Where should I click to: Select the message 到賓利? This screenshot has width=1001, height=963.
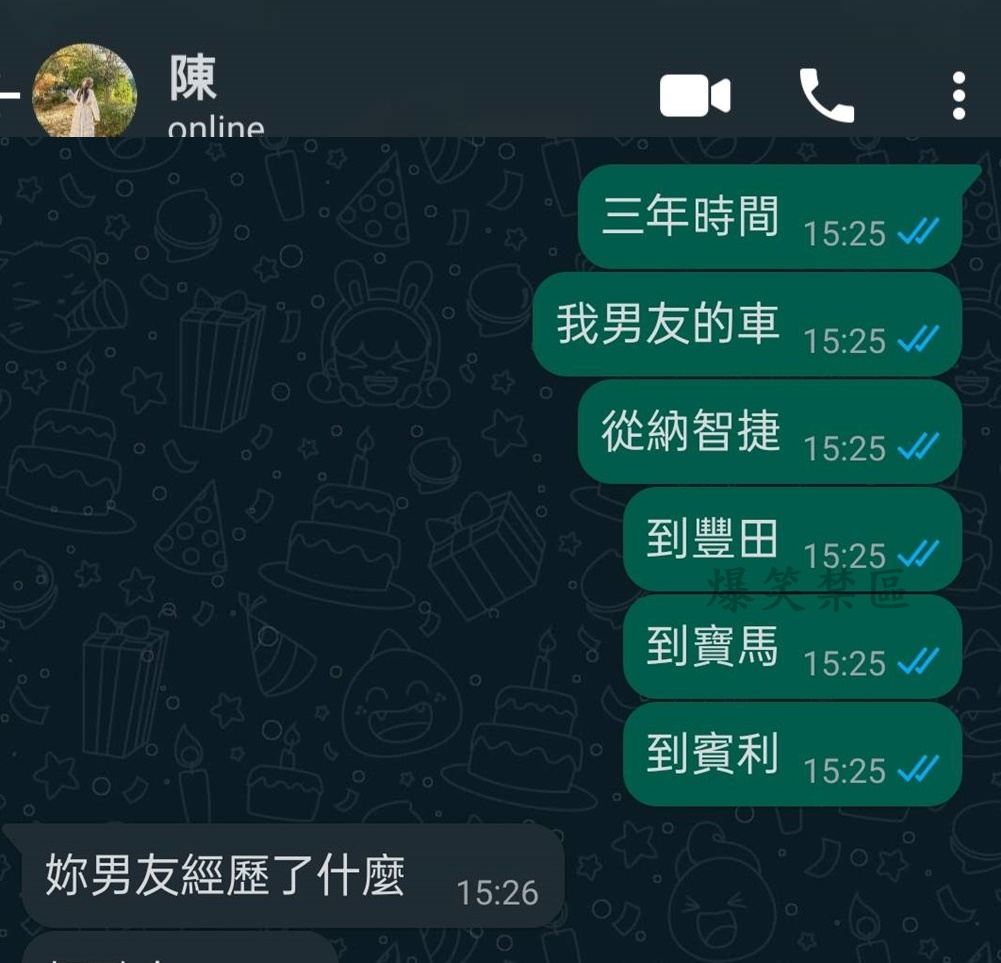click(792, 754)
